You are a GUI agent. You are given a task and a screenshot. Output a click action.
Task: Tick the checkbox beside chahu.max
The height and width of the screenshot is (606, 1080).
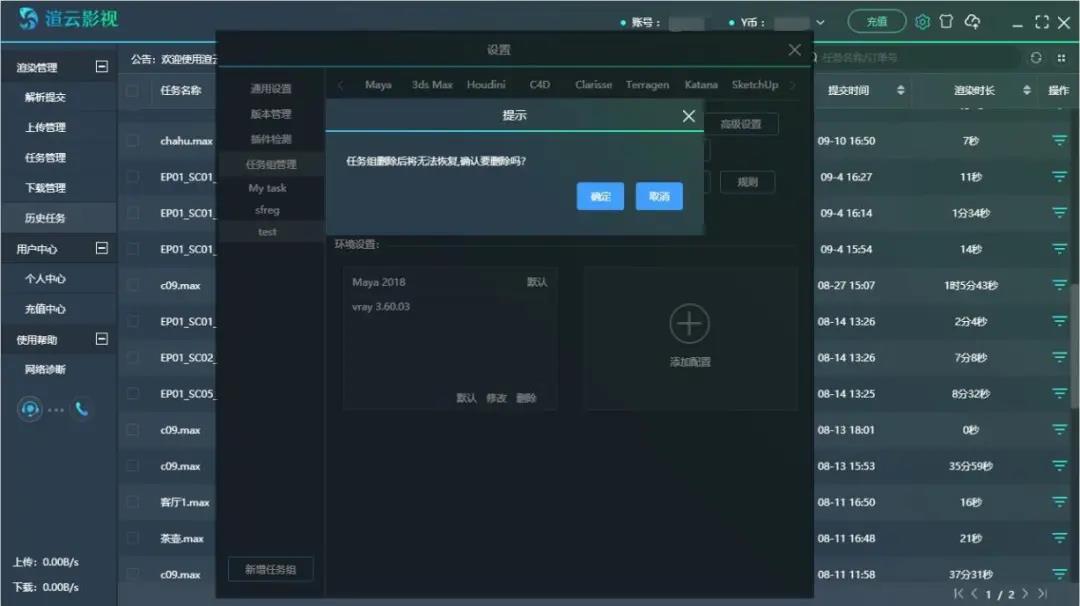tap(132, 141)
